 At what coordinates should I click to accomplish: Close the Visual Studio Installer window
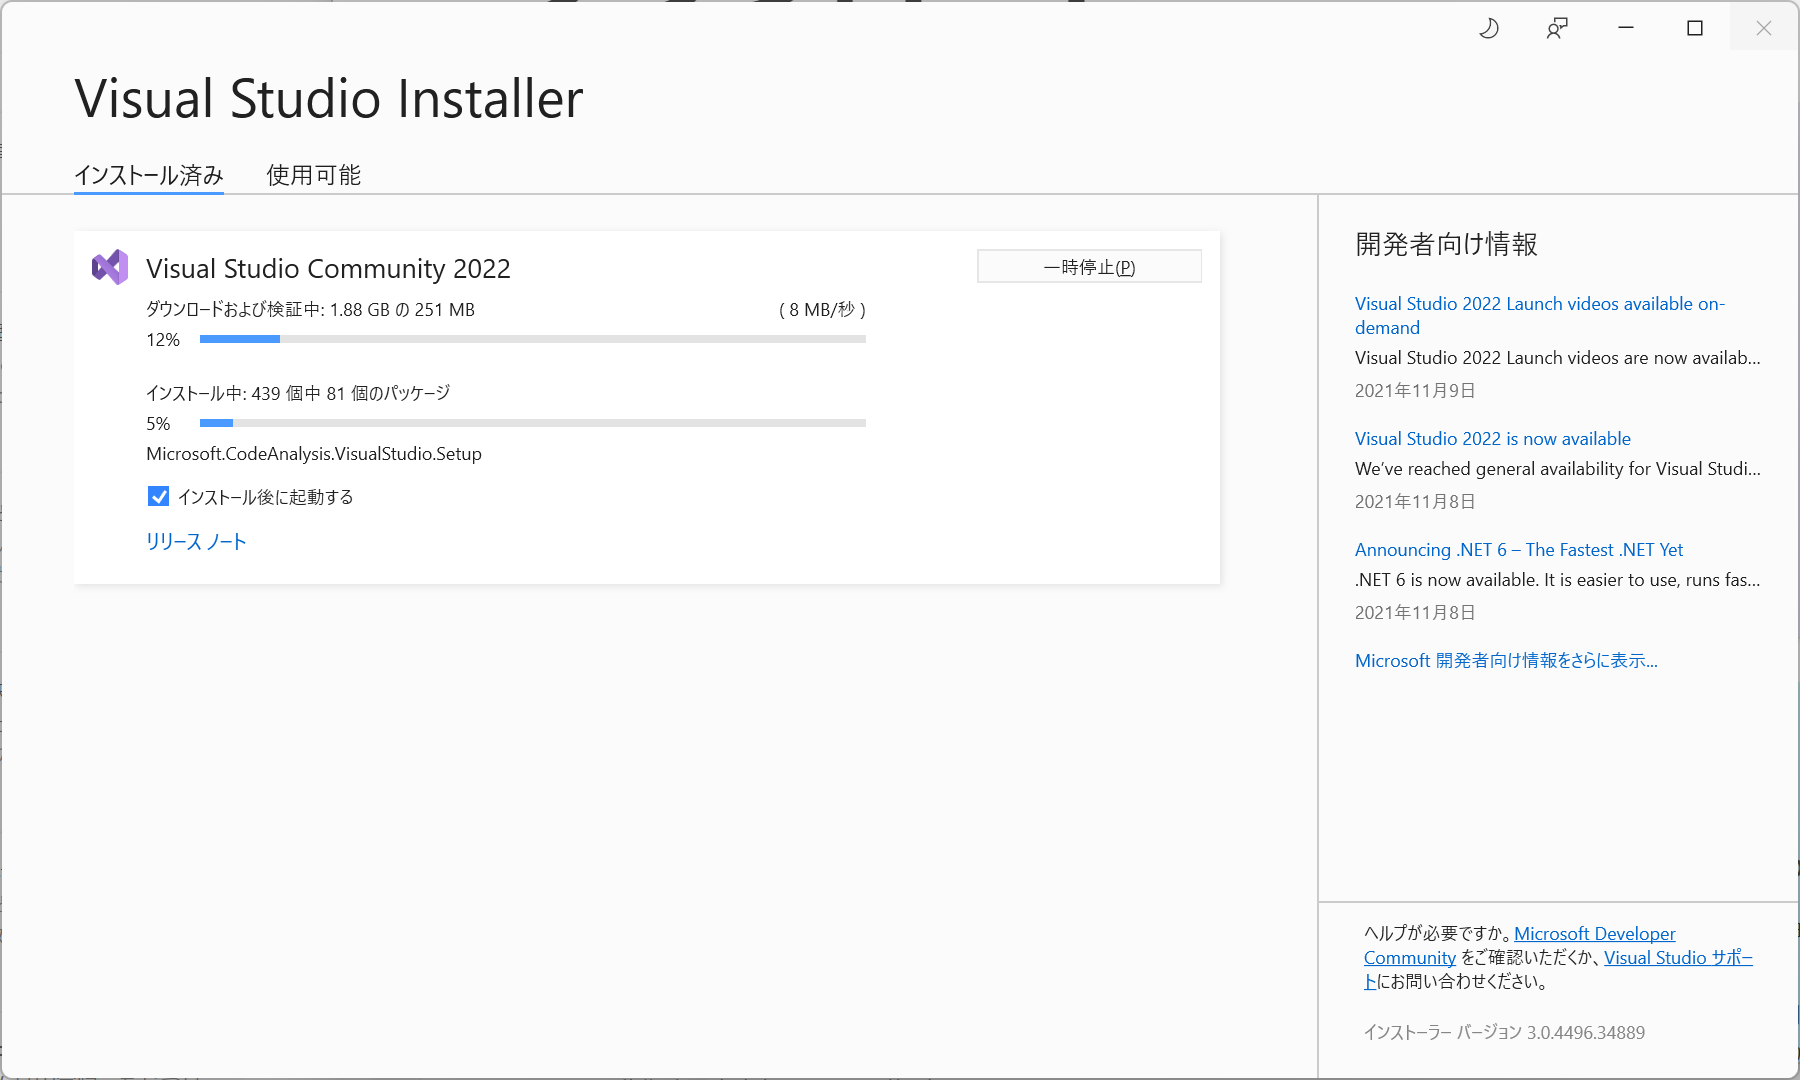1764,28
